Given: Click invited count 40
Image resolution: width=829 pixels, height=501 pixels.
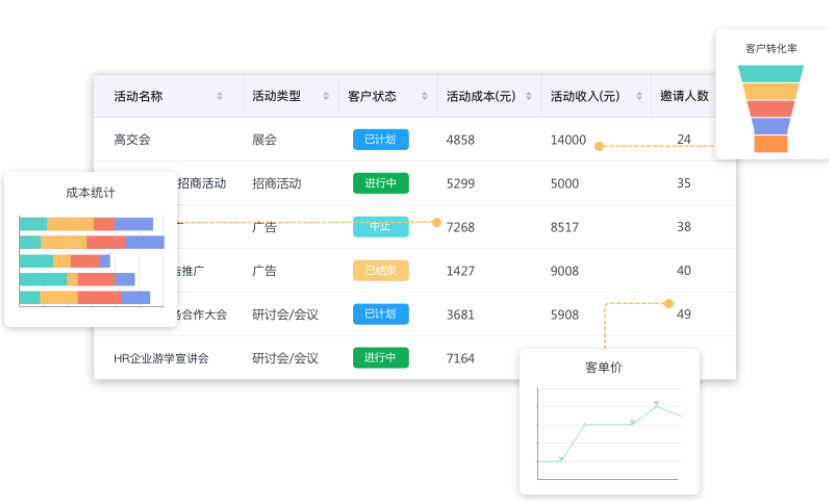Looking at the screenshot, I should 684,271.
